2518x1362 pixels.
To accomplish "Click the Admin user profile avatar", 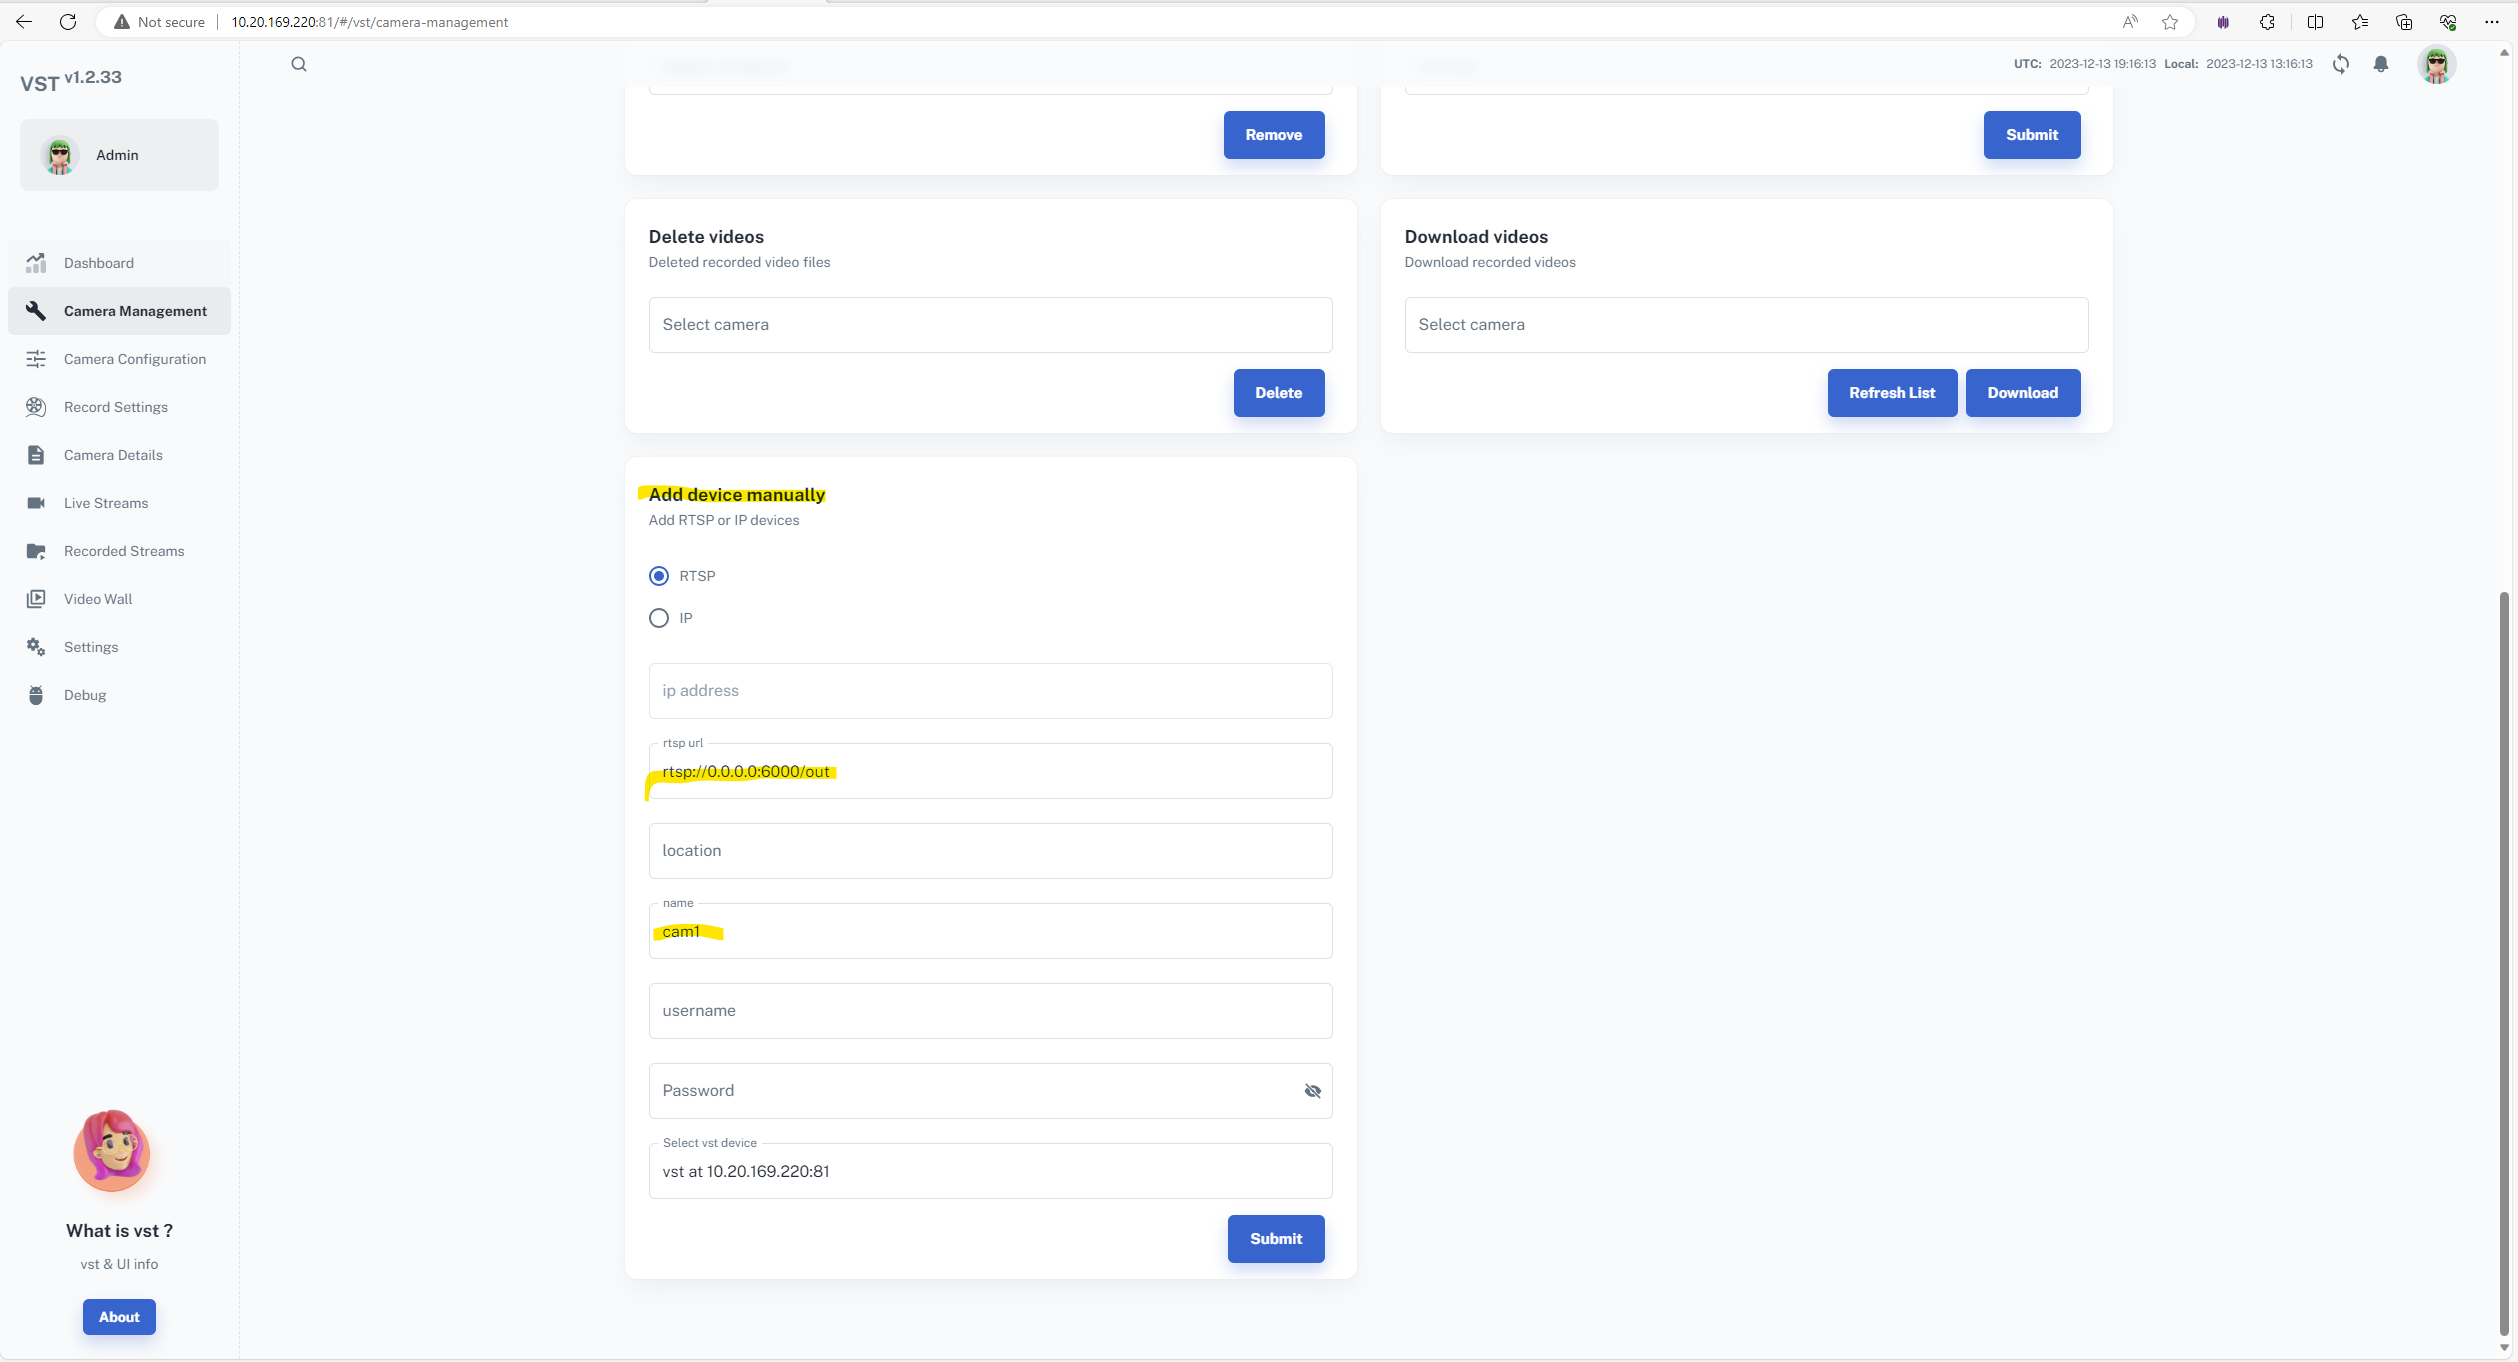I will pyautogui.click(x=60, y=154).
